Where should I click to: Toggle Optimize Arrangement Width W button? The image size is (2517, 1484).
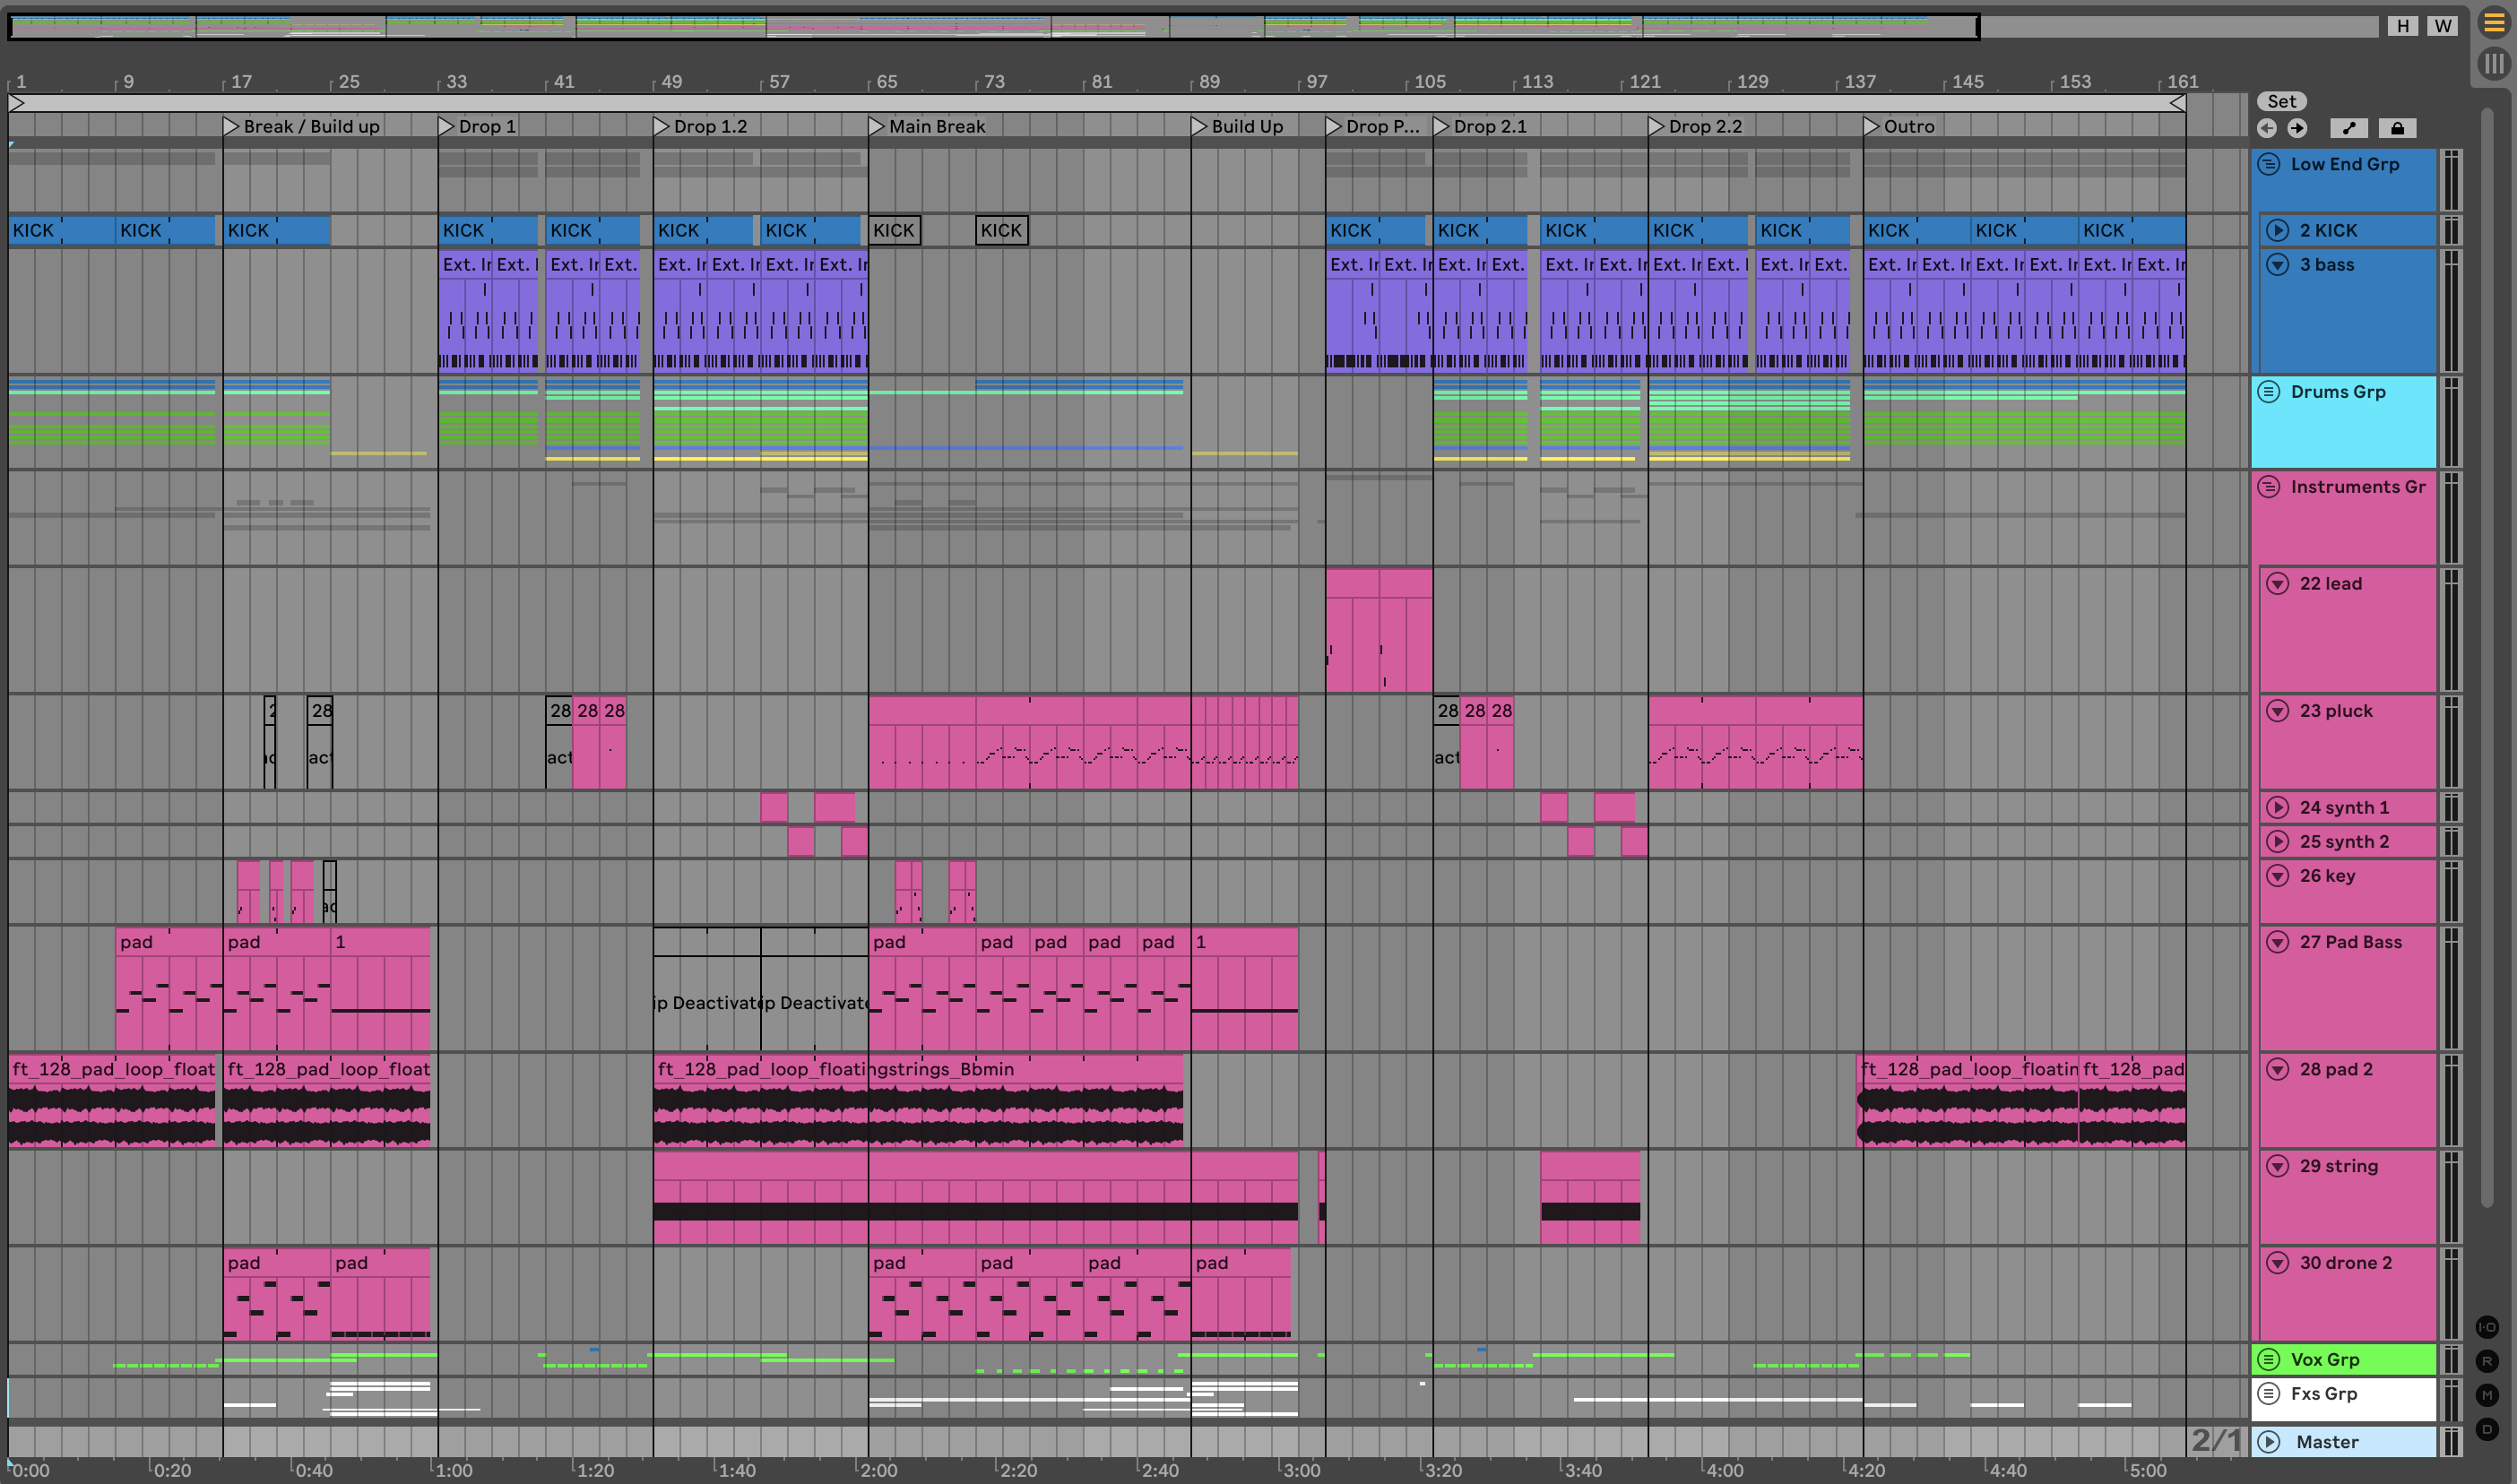[x=2442, y=26]
